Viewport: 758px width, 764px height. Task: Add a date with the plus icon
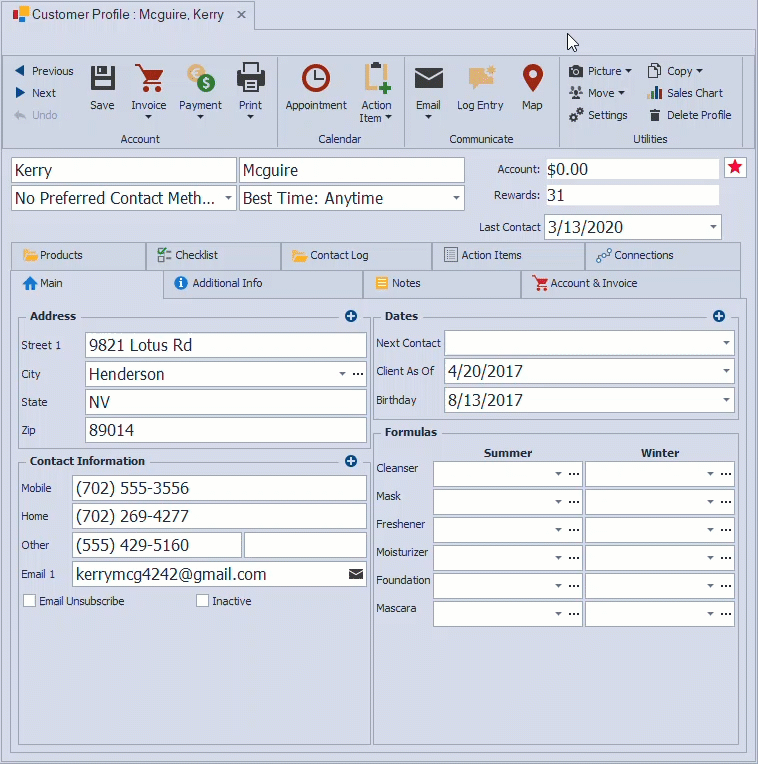pos(719,316)
